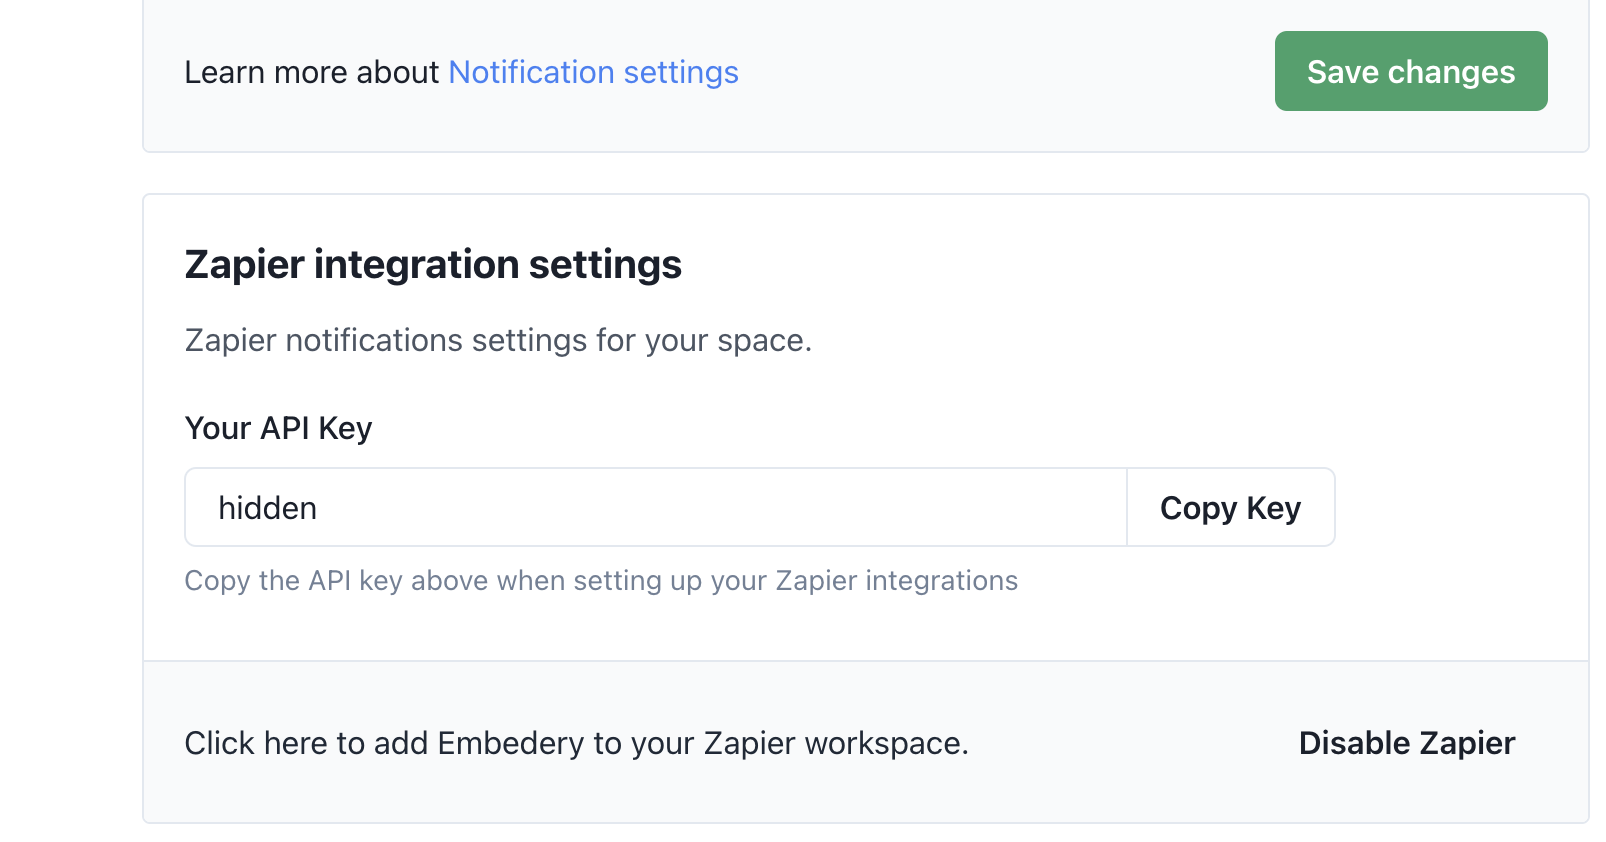This screenshot has width=1606, height=842.
Task: Click the Zapier integration settings heading
Action: pos(433,265)
